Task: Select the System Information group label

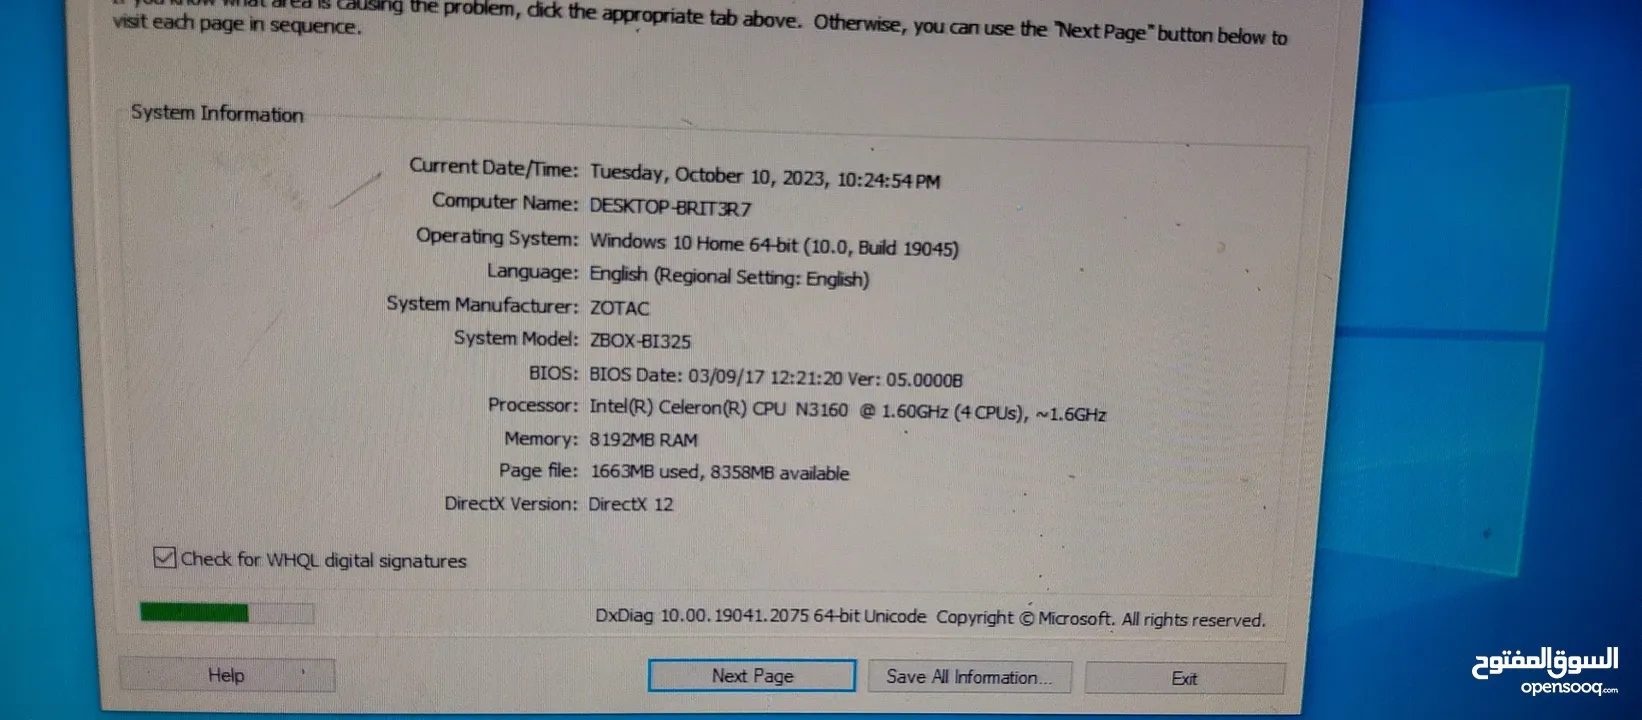Action: click(x=217, y=113)
